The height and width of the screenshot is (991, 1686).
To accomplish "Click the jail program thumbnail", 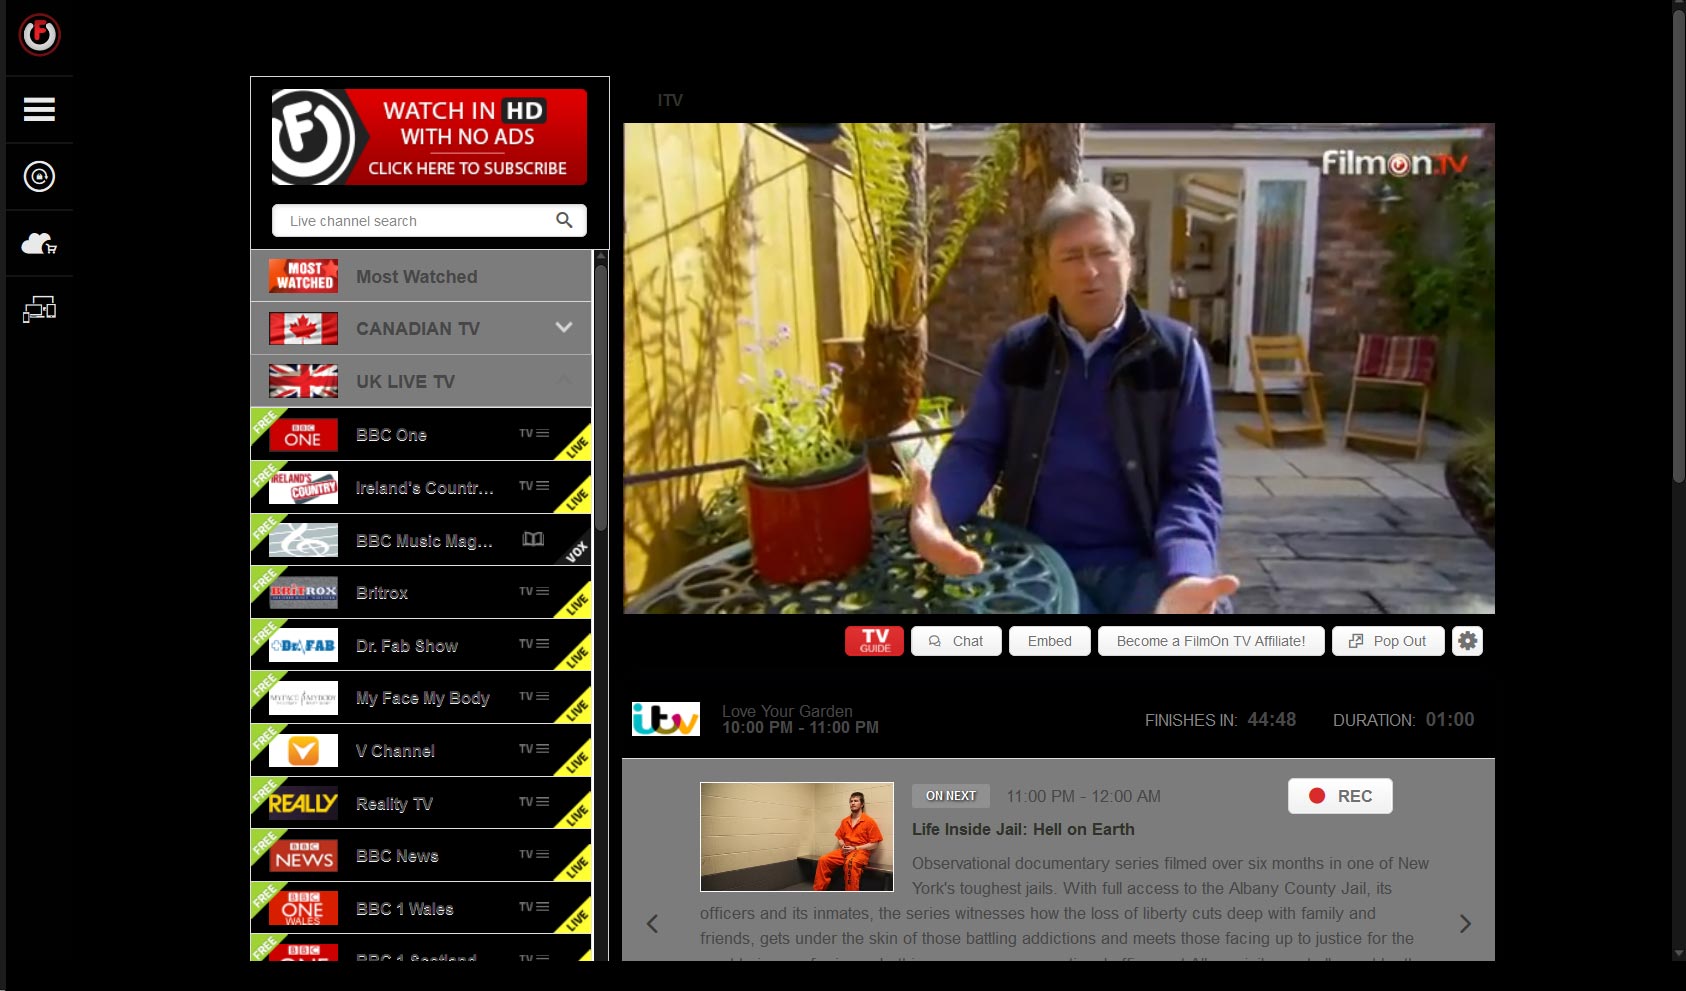I will coord(797,837).
